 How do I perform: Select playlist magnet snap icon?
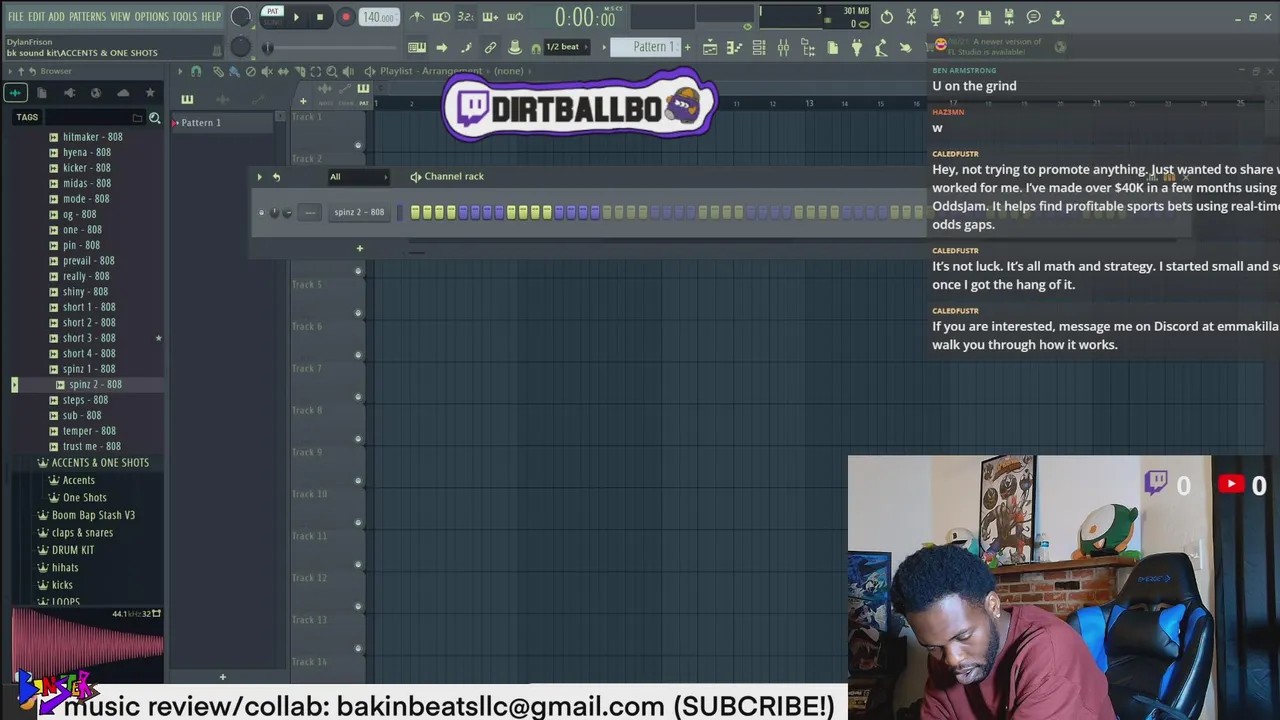coord(196,71)
